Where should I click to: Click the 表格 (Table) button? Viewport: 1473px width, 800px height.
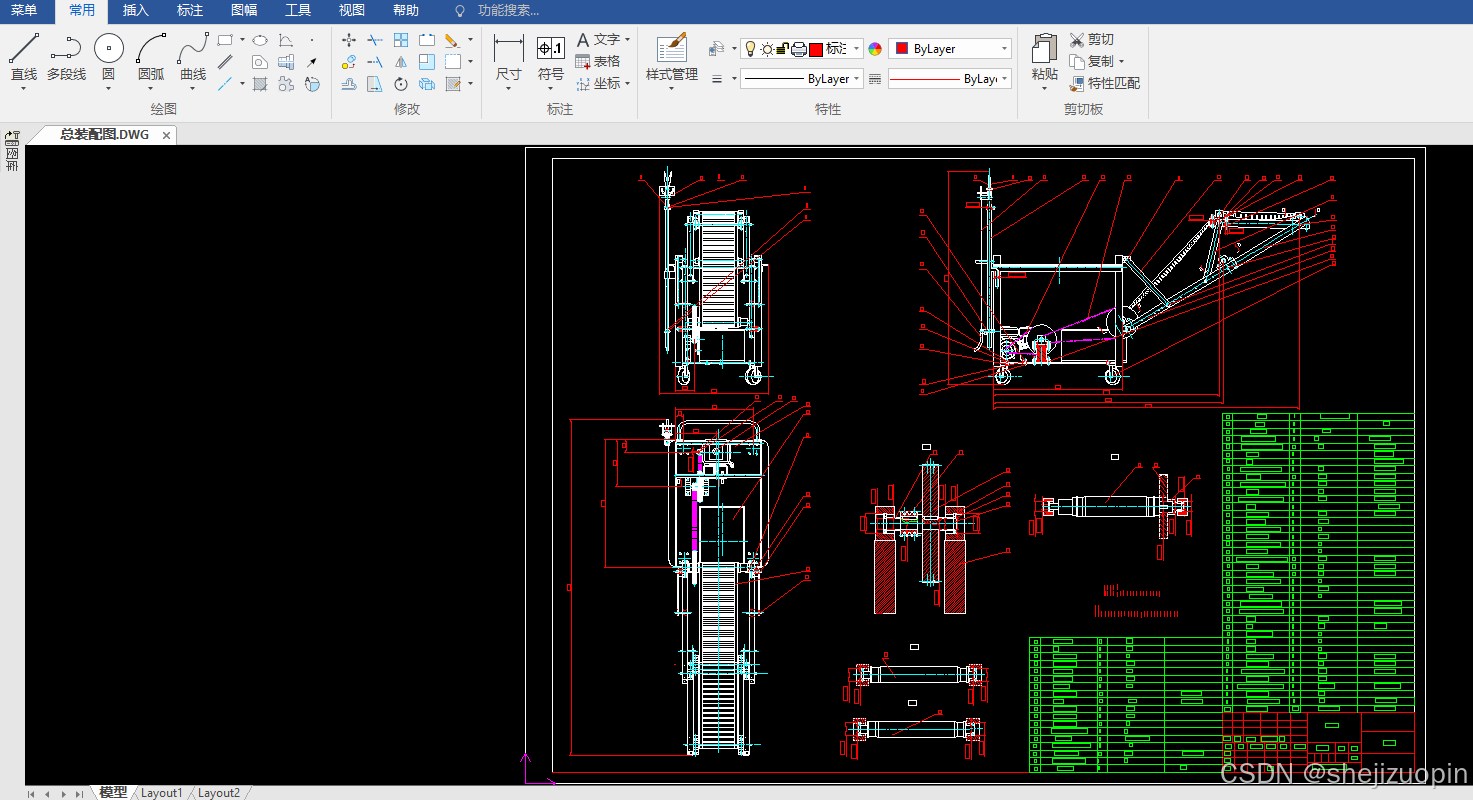[598, 61]
